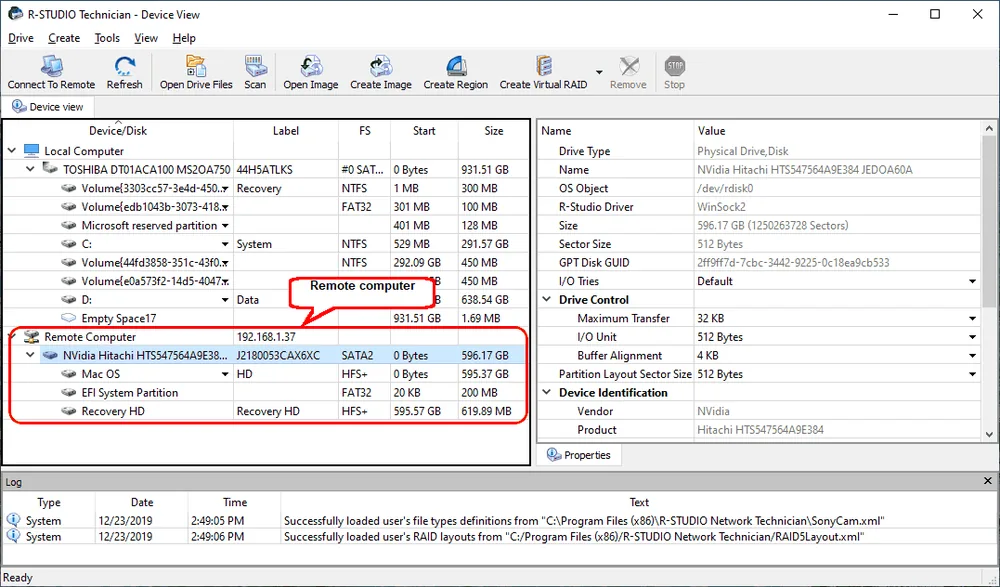This screenshot has width=1000, height=587.
Task: Close the Log panel
Action: pyautogui.click(x=988, y=481)
